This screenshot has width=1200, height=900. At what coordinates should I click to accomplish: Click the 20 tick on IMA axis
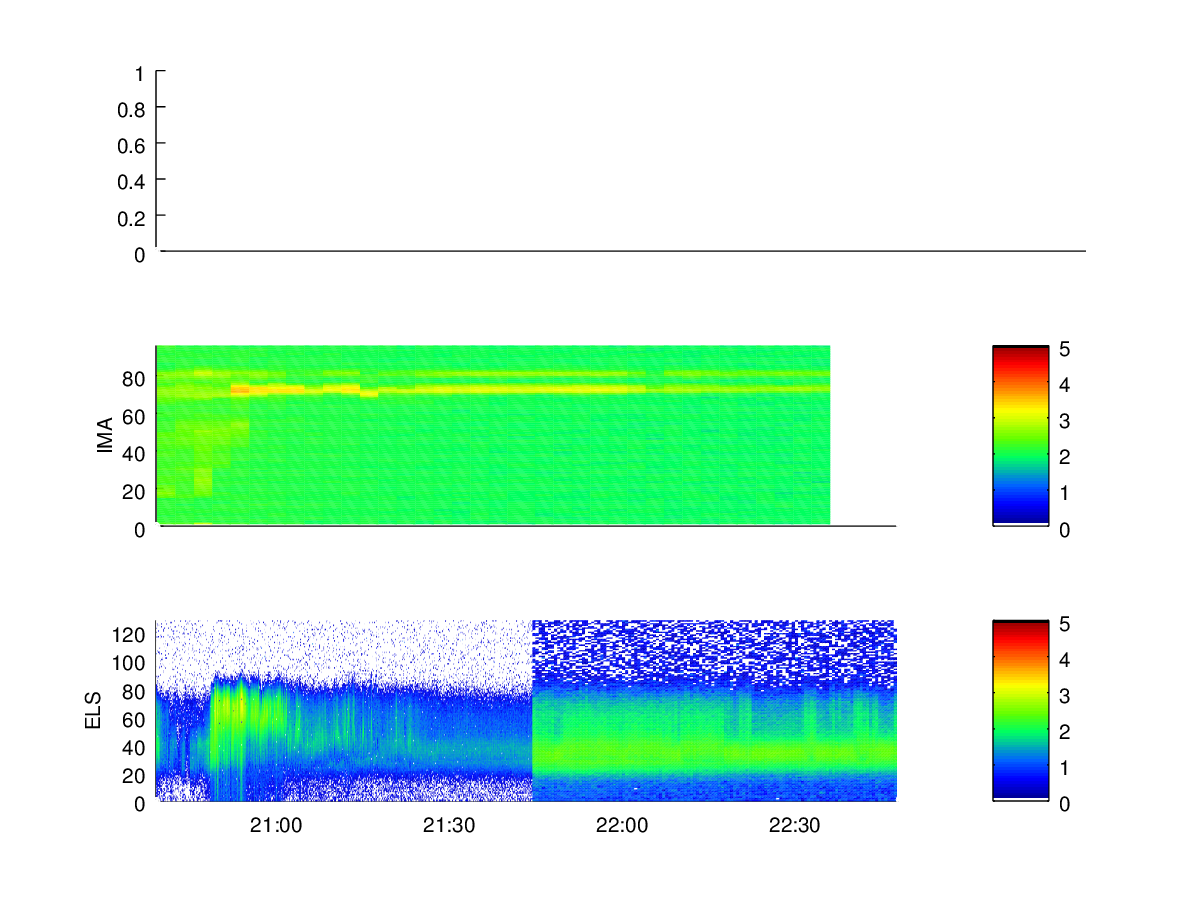pyautogui.click(x=135, y=491)
